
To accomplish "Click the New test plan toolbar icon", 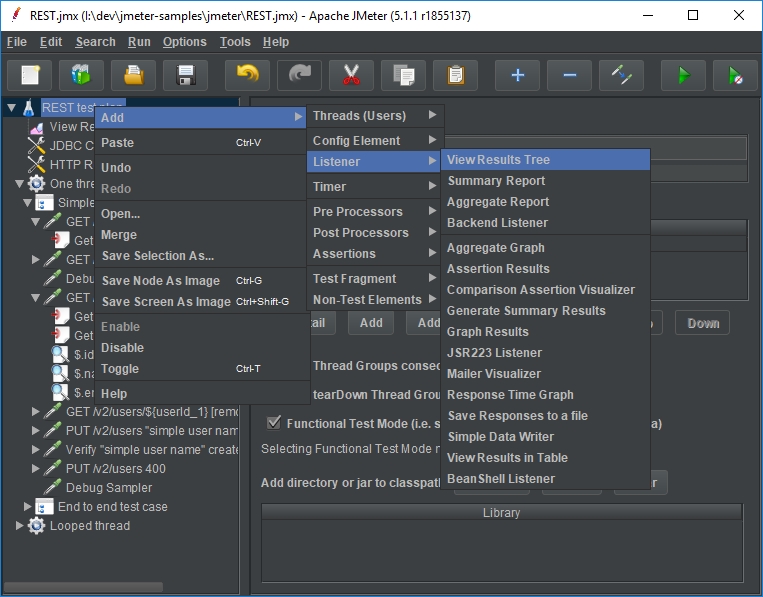I will coord(30,75).
